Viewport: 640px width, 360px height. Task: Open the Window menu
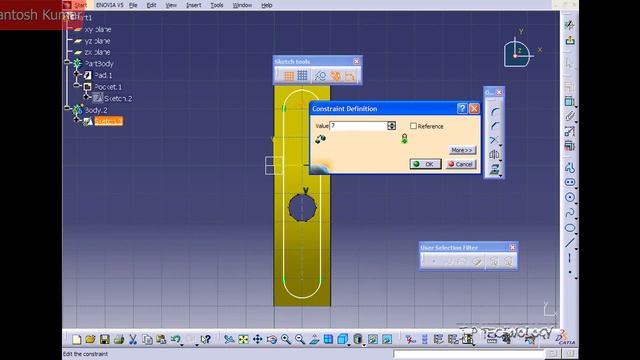pos(242,5)
